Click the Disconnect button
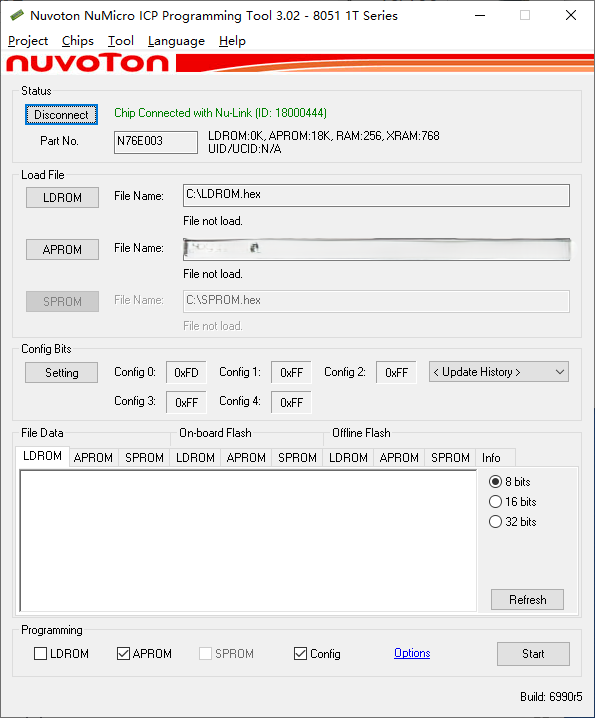The height and width of the screenshot is (718, 595). coord(61,114)
